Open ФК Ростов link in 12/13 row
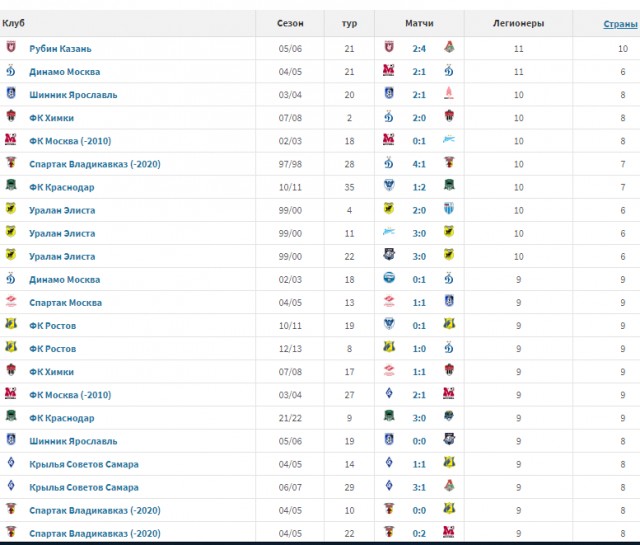 [53, 349]
